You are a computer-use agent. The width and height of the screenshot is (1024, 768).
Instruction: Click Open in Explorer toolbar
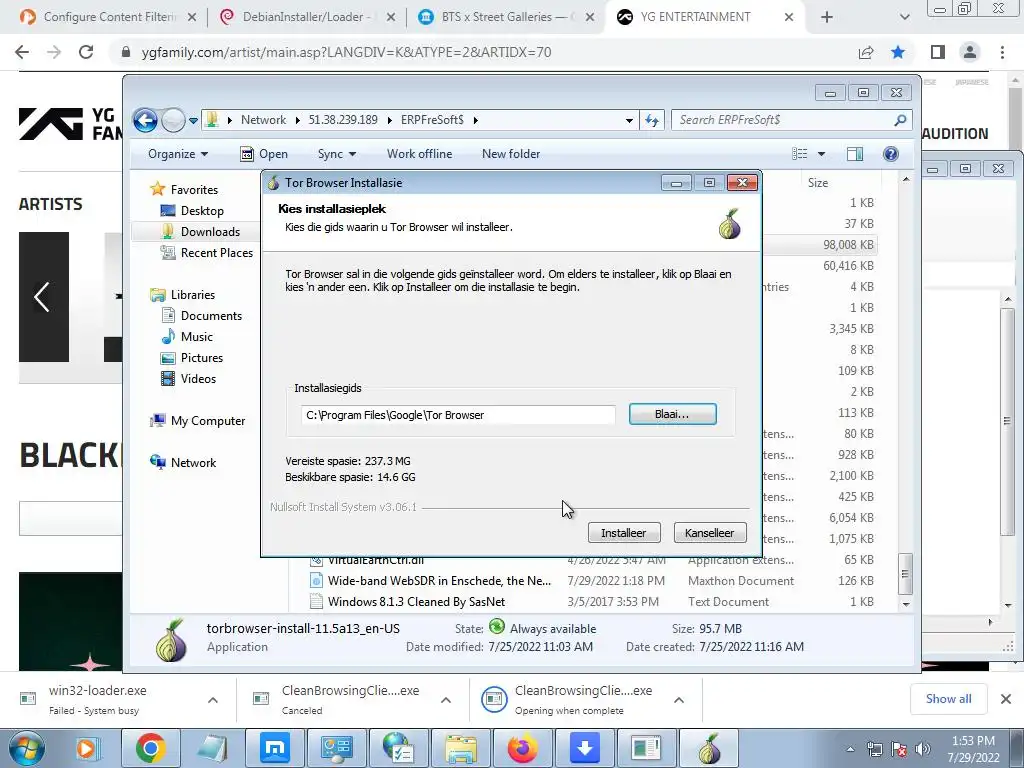[x=264, y=154]
